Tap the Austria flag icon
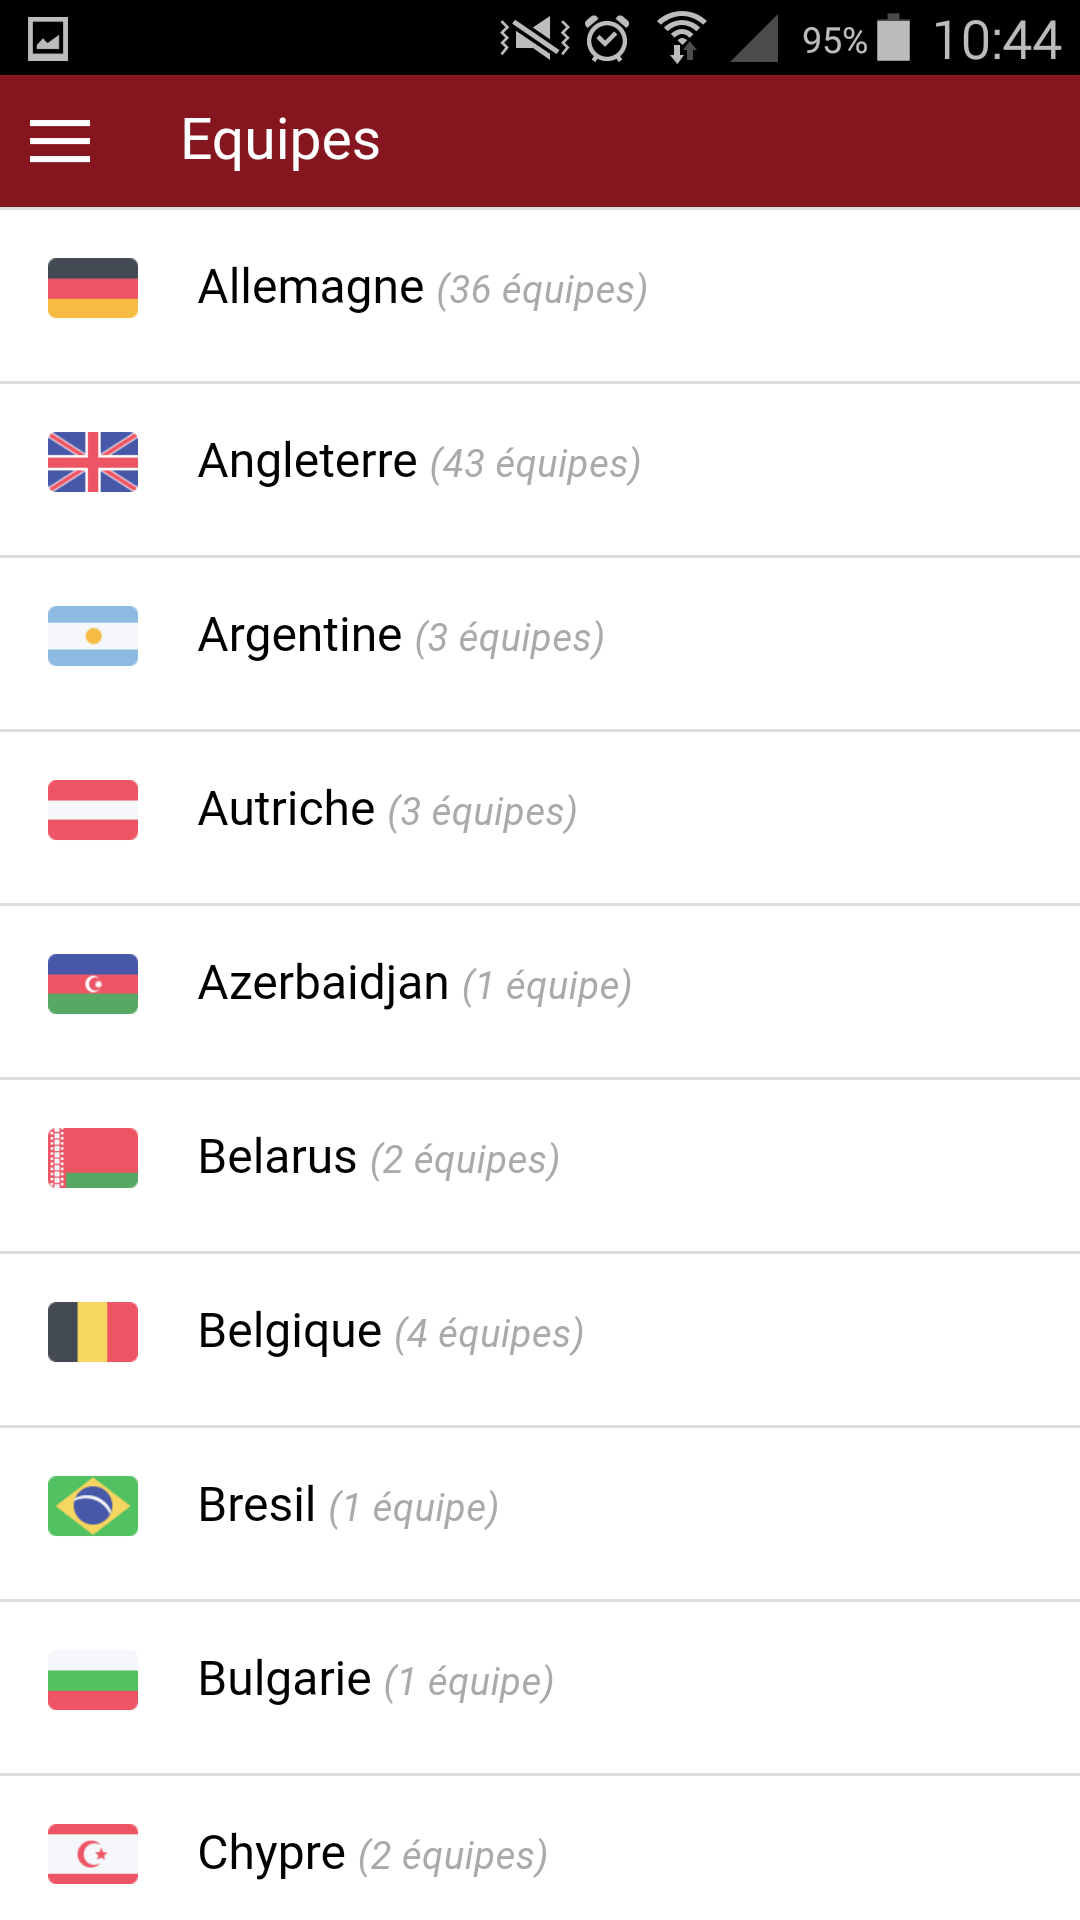 point(93,810)
